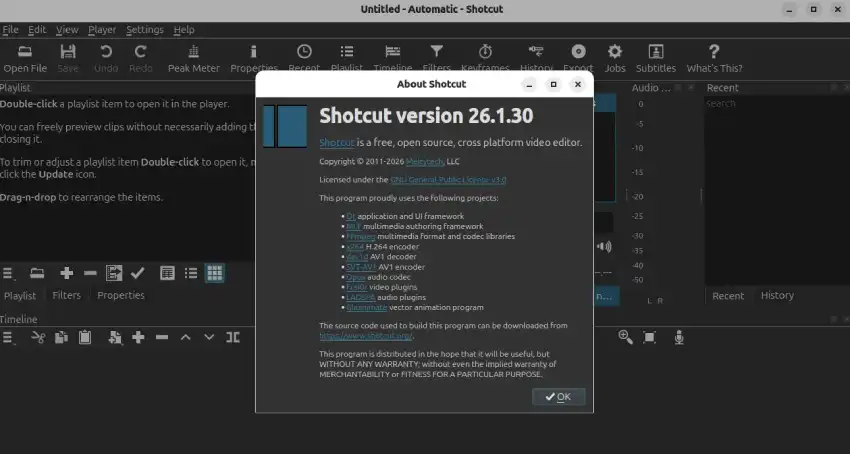Click timeline Lift up-chevron icon

[x=185, y=337]
